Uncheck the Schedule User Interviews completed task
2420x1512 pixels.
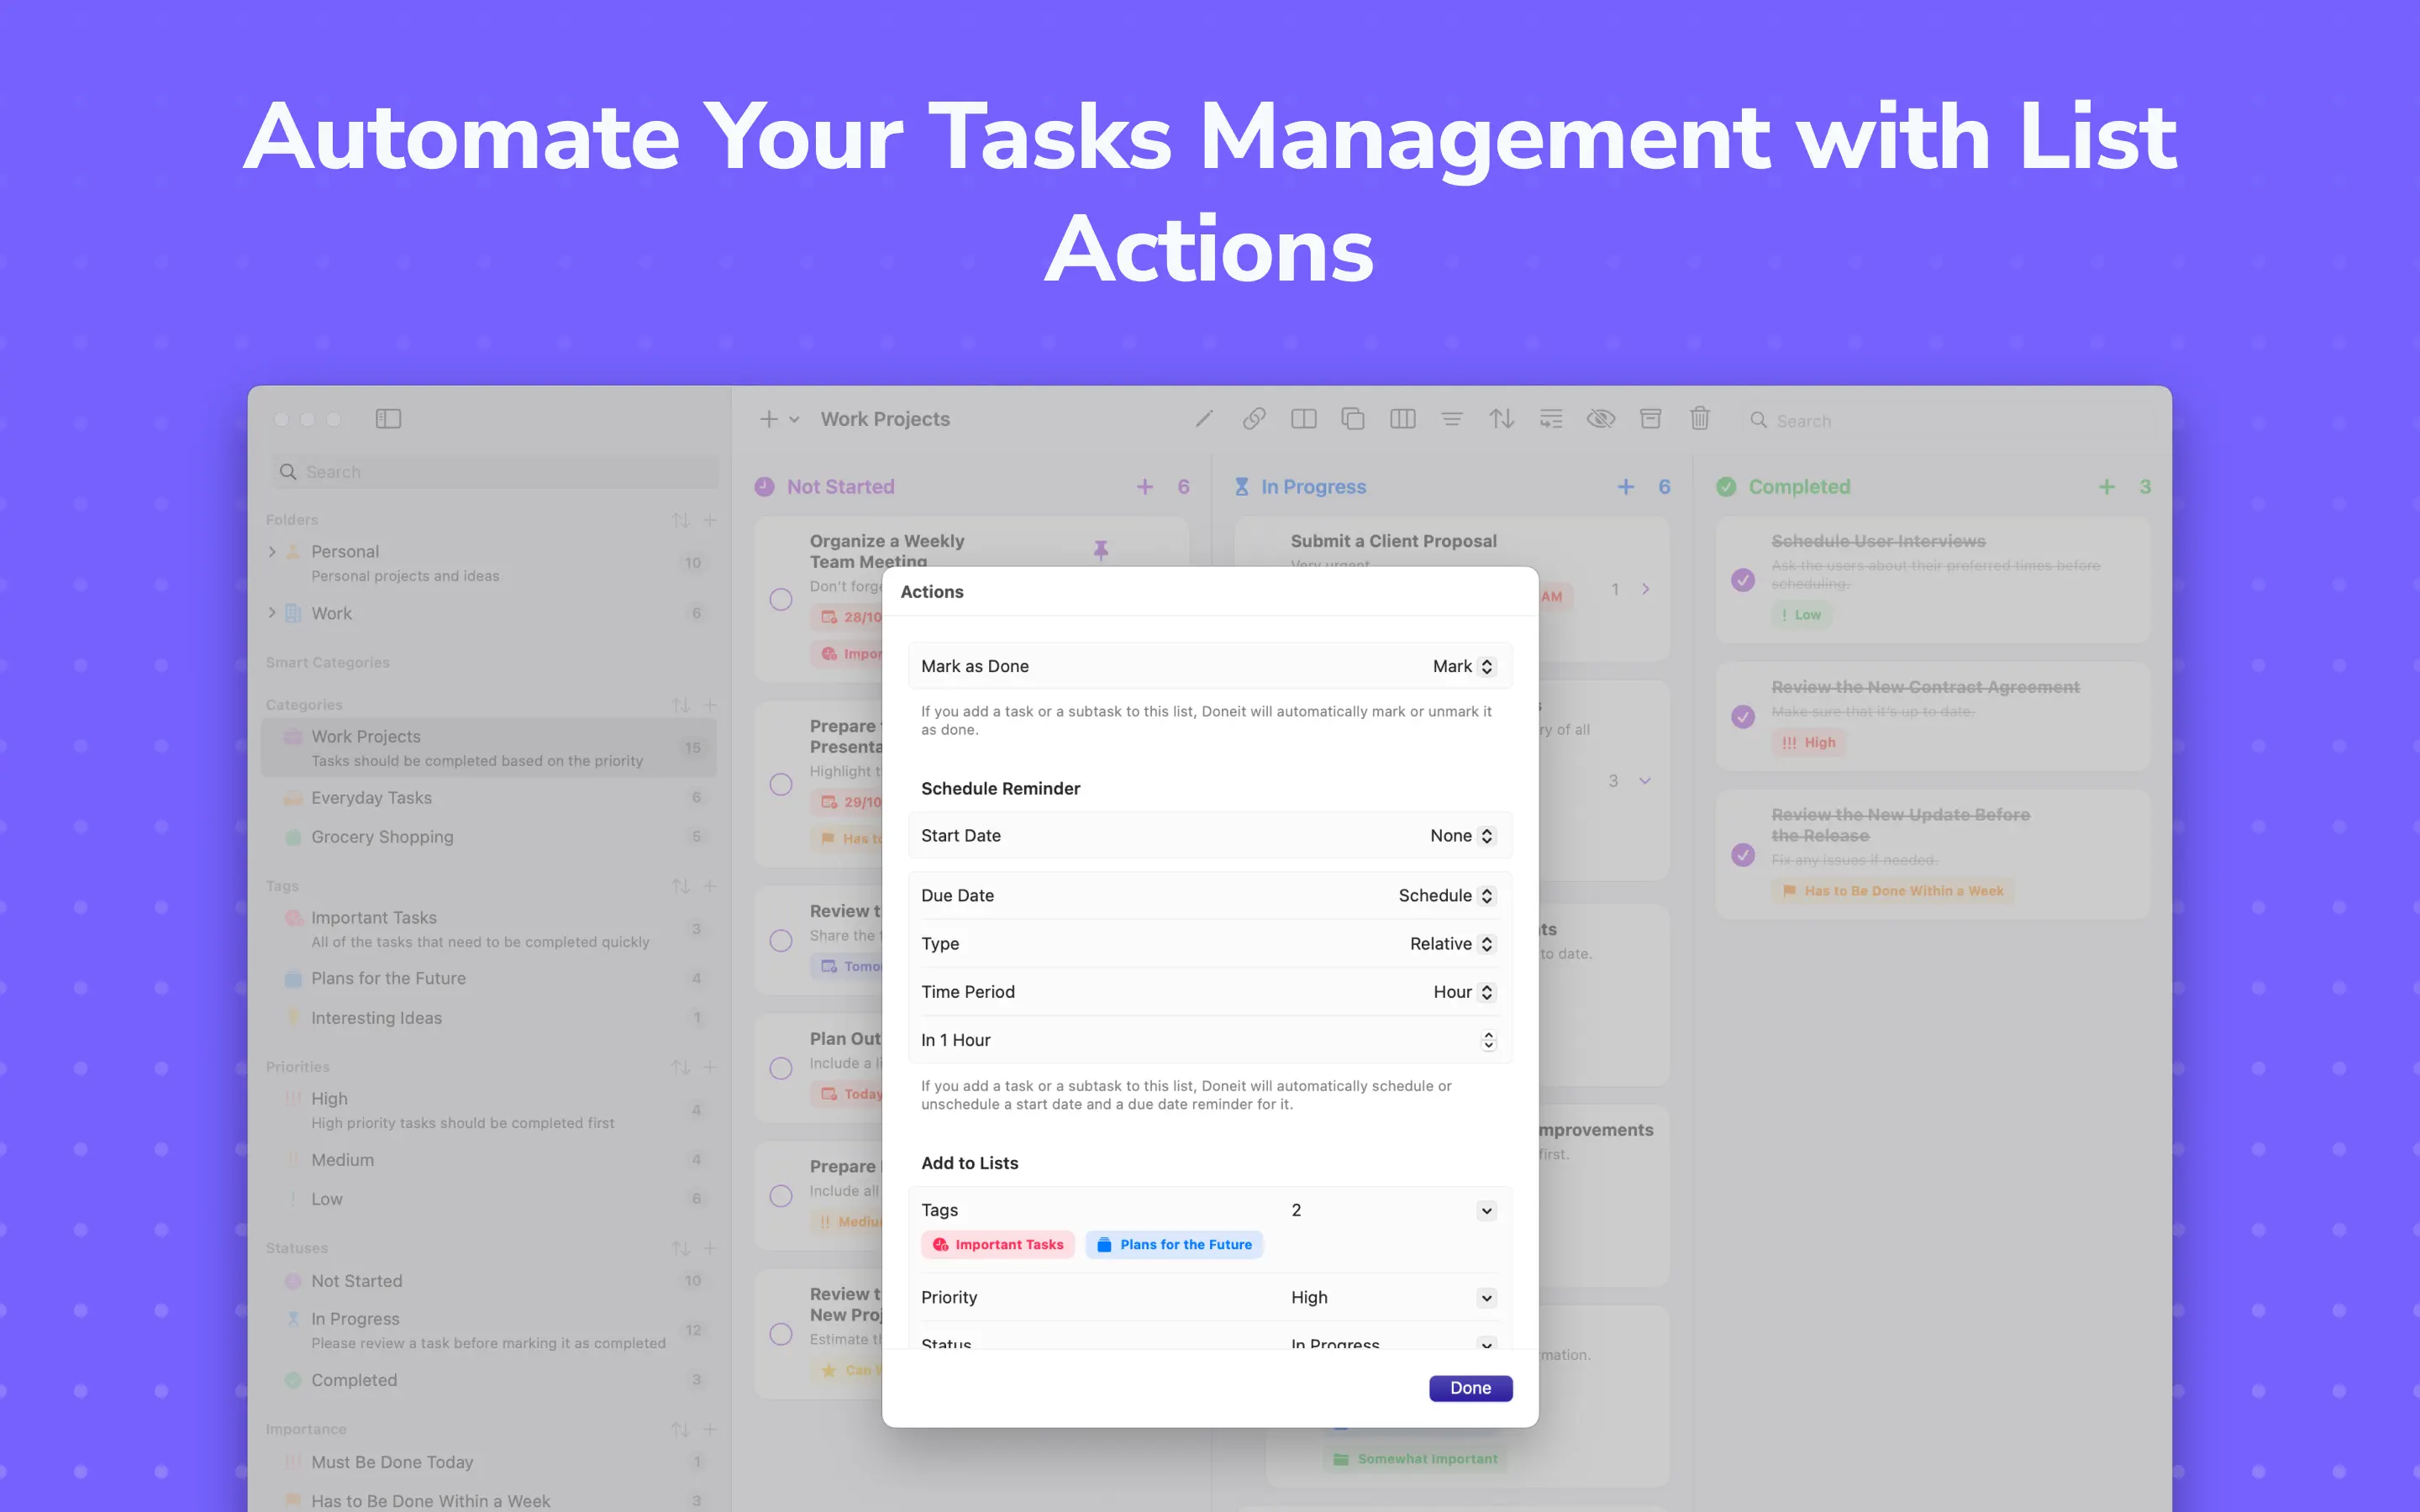tap(1743, 580)
